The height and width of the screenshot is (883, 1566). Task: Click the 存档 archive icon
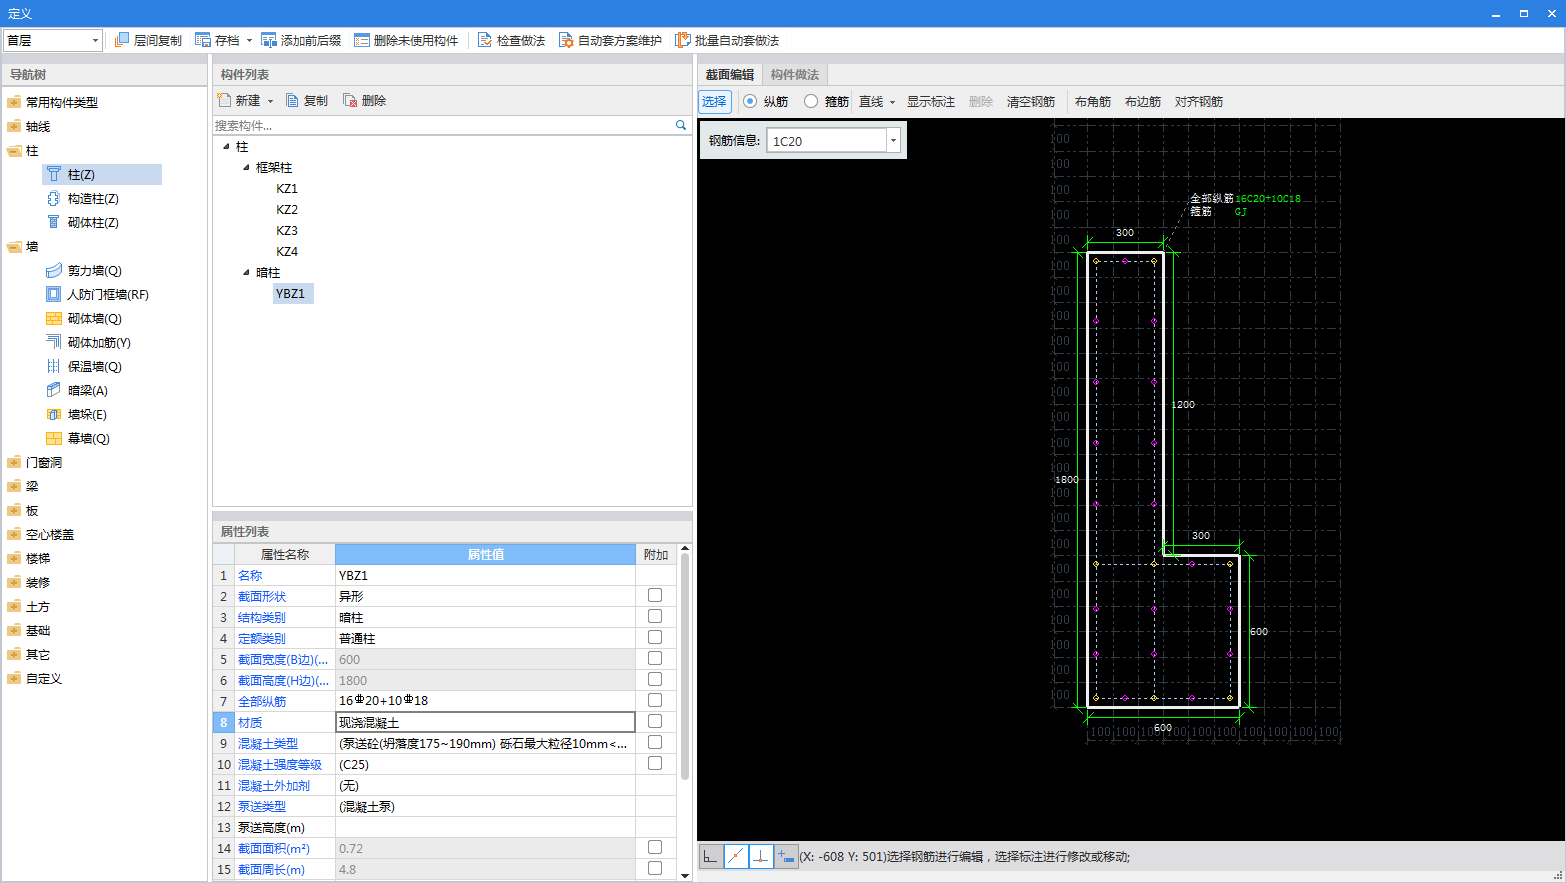click(x=203, y=40)
